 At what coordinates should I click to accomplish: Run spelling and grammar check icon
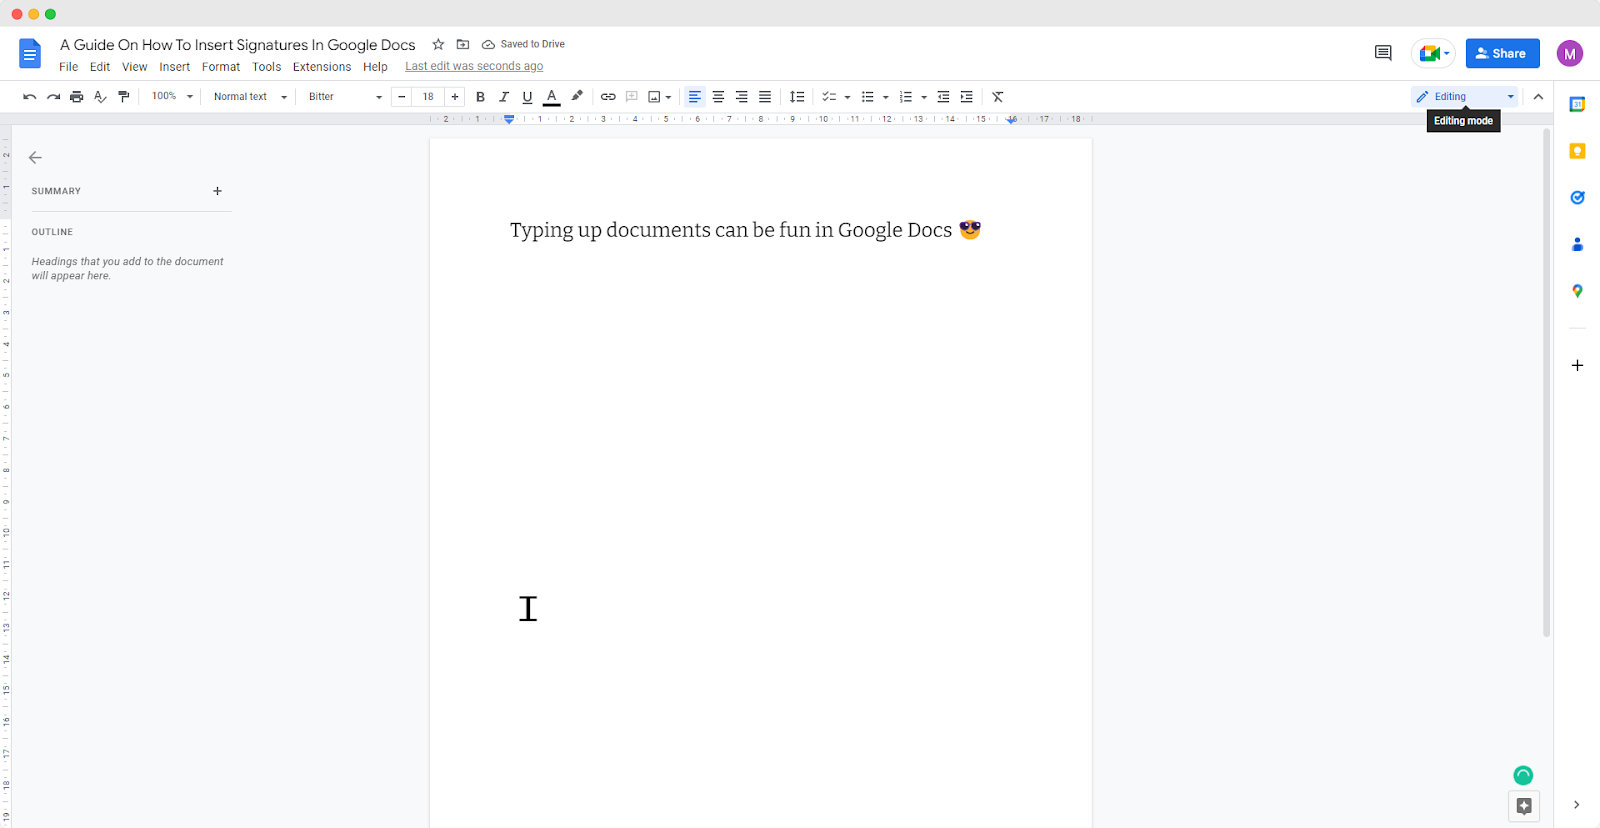click(x=100, y=97)
